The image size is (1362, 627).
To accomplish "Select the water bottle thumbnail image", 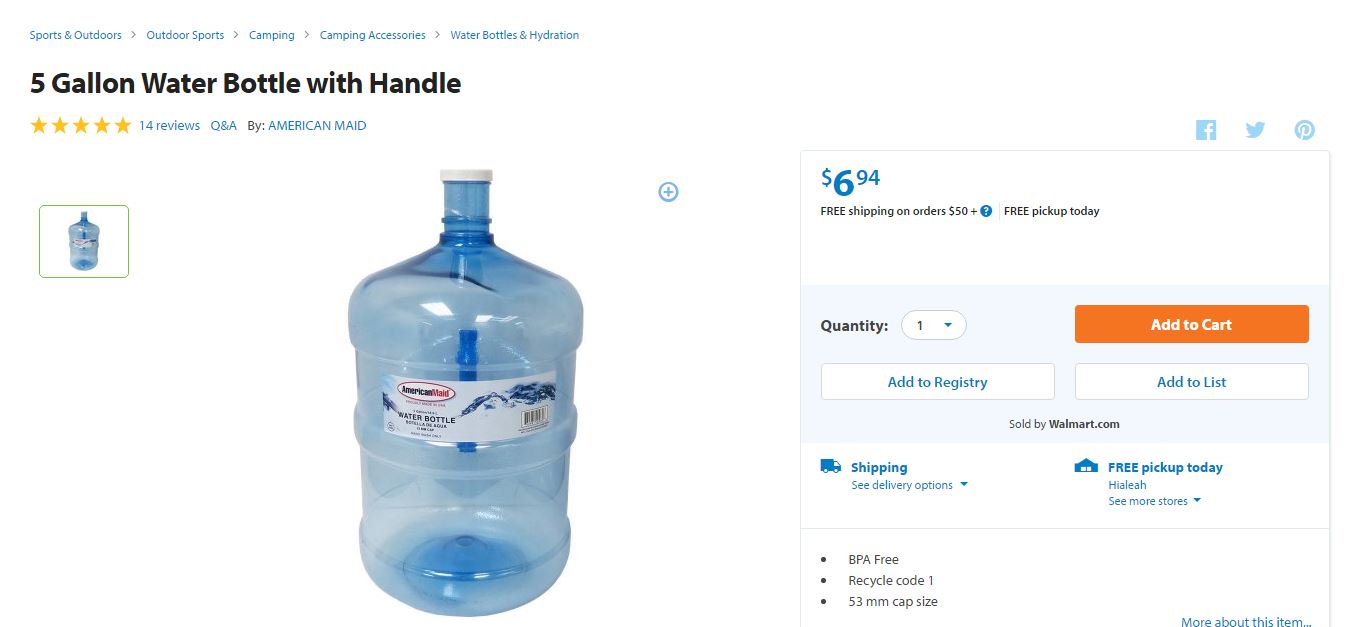I will [84, 241].
